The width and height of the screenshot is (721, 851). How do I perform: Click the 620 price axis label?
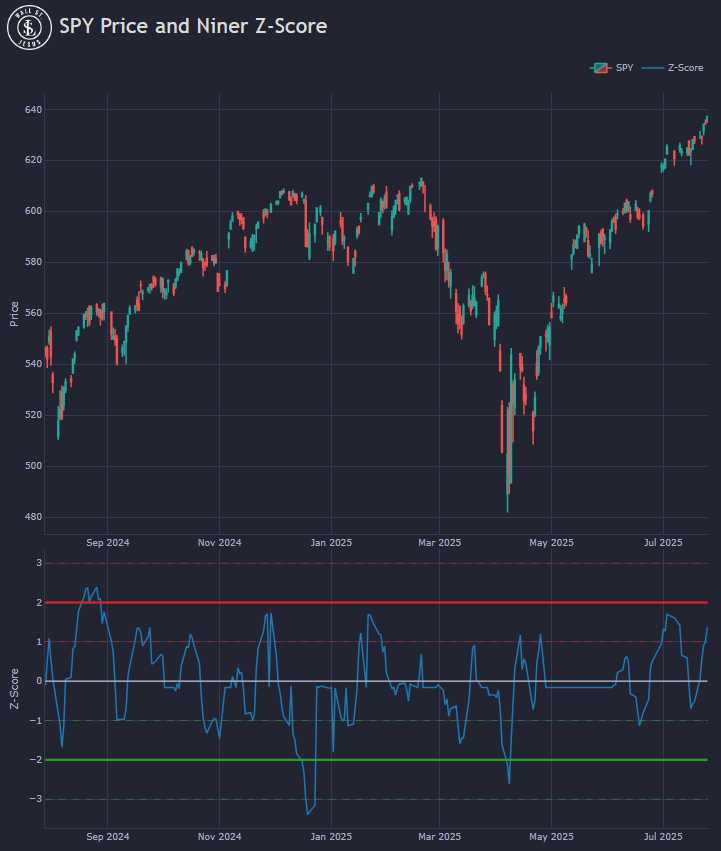pyautogui.click(x=33, y=160)
